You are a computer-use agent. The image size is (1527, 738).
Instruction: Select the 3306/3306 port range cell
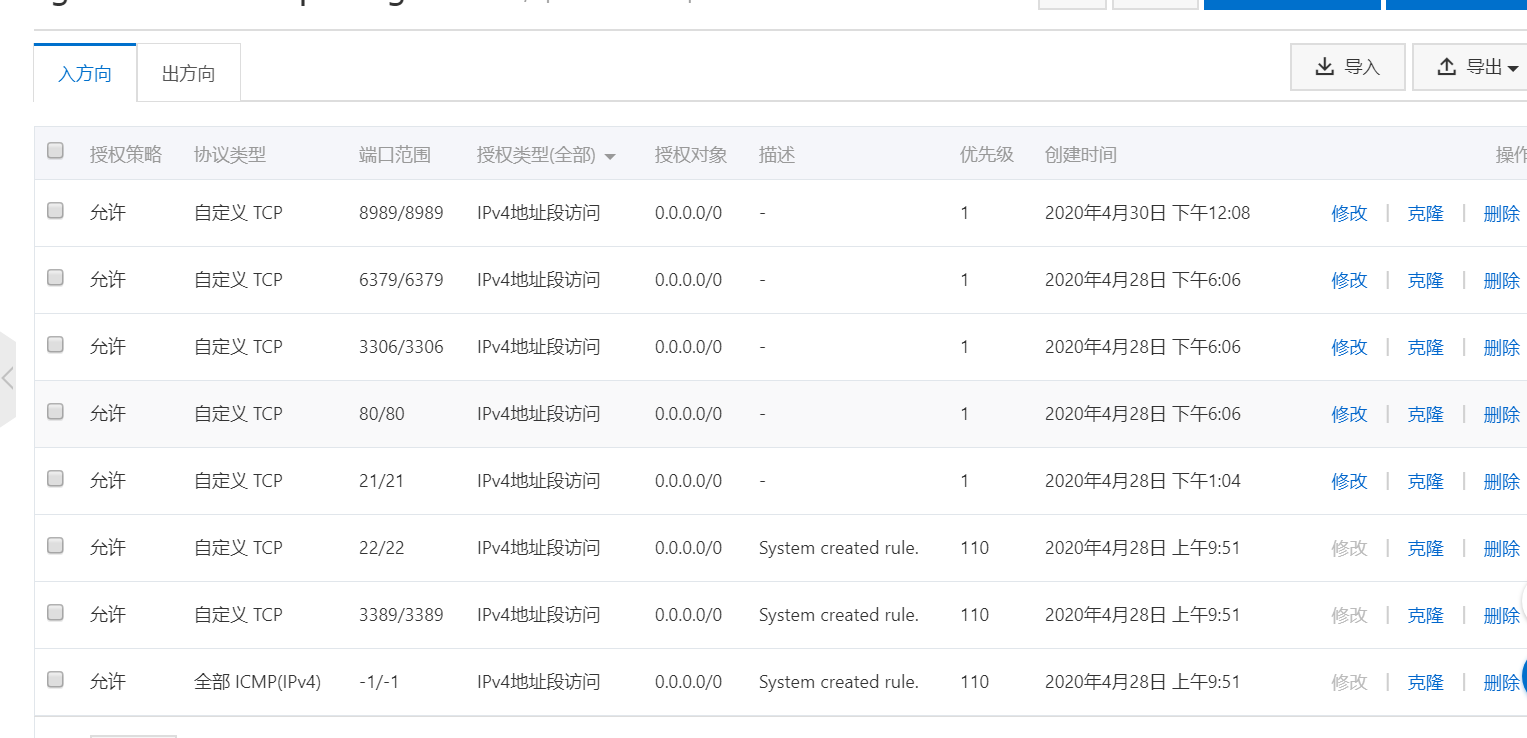[x=401, y=347]
